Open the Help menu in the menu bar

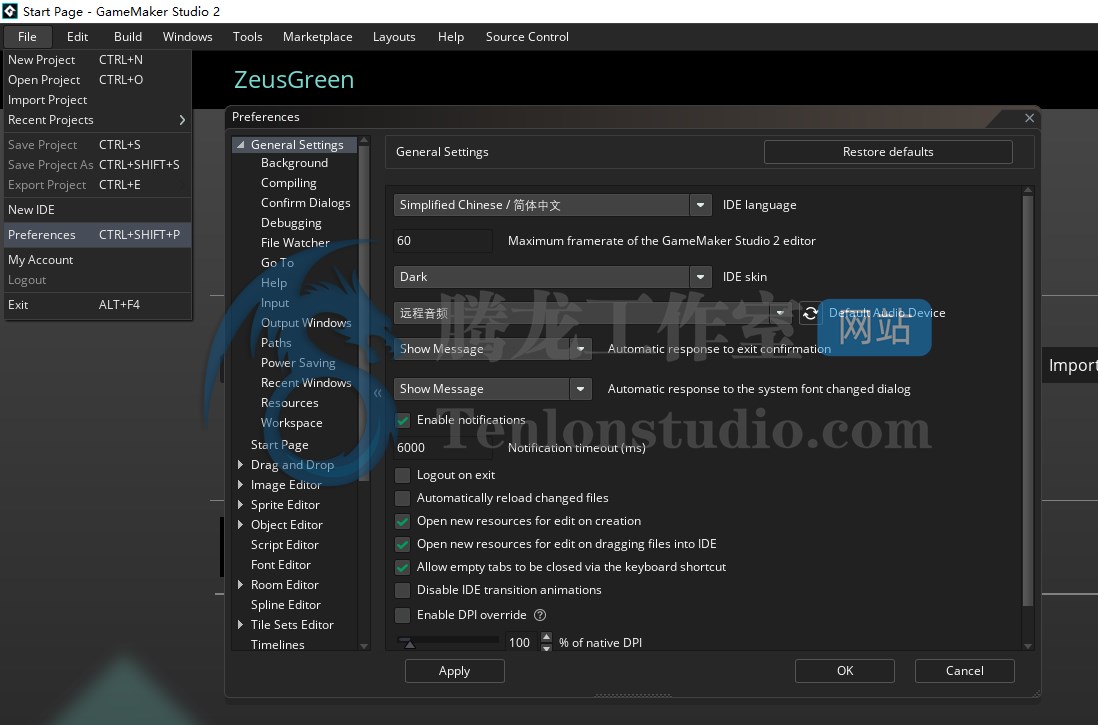click(x=451, y=36)
